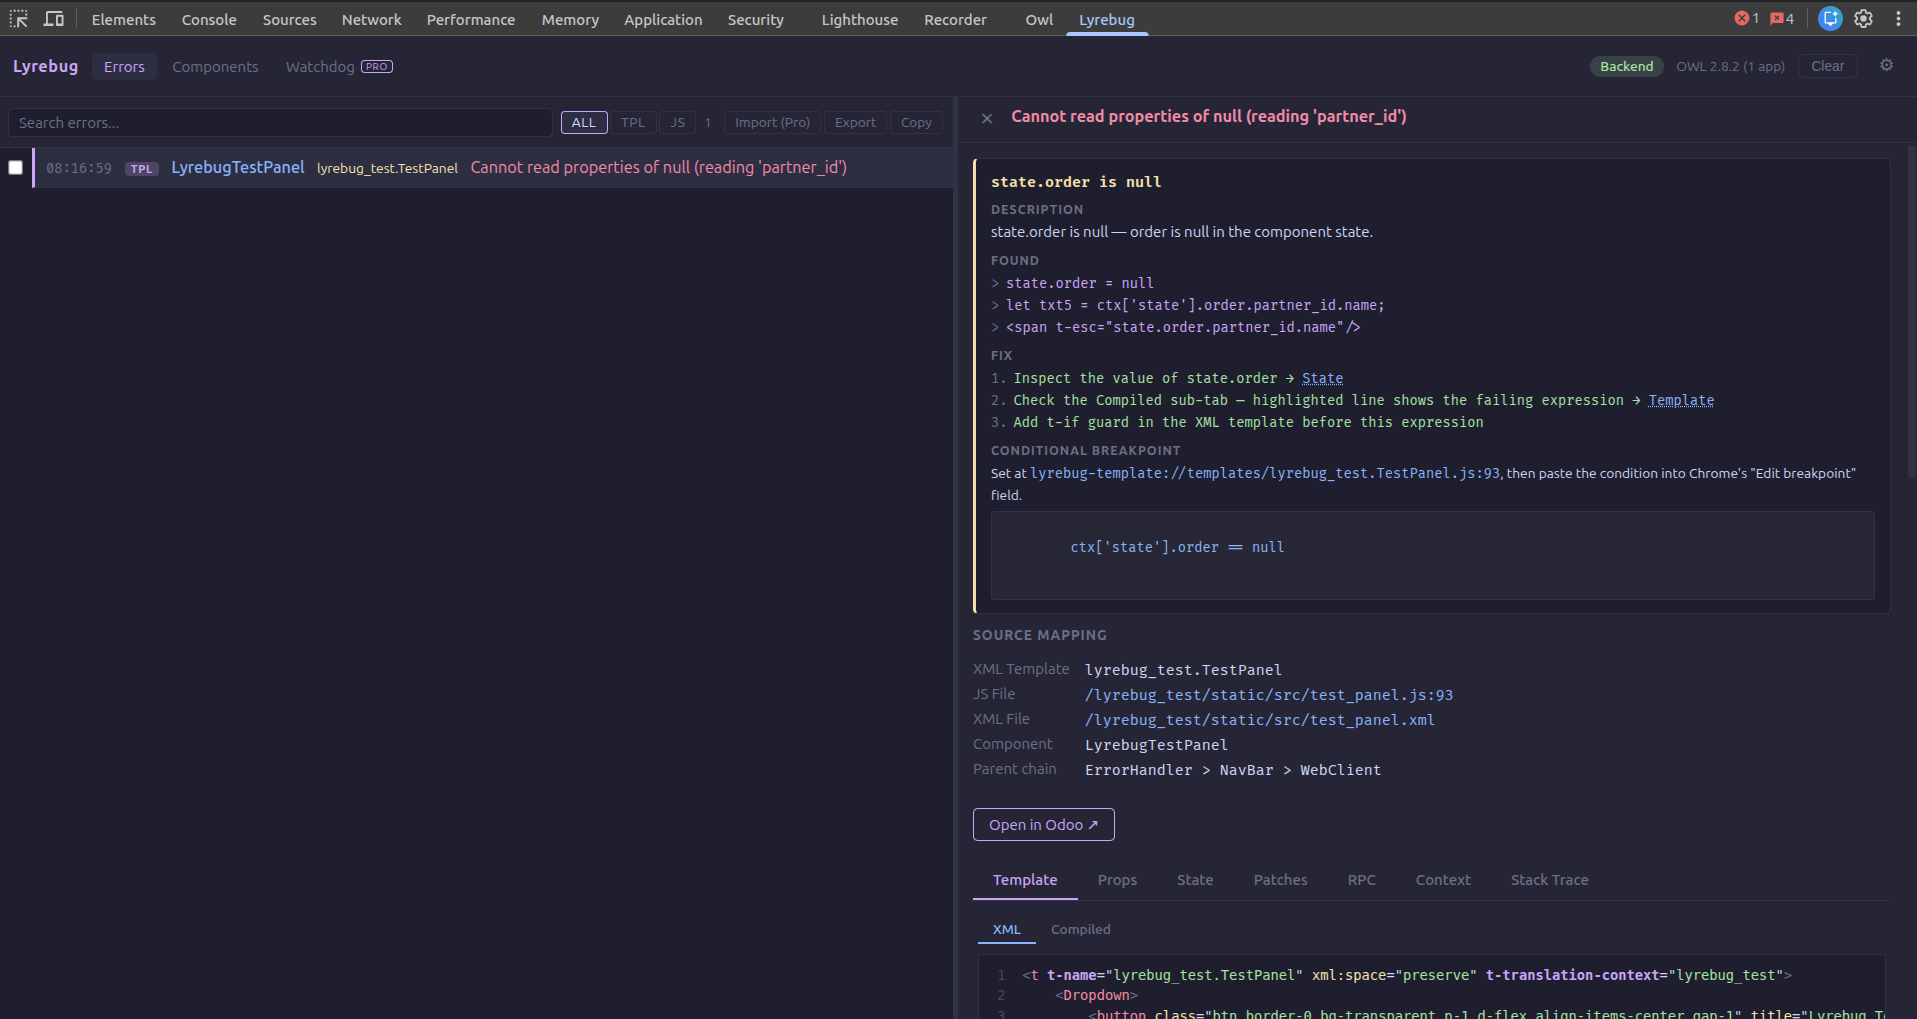The height and width of the screenshot is (1019, 1917).
Task: Open the Memory DevTools tab
Action: pyautogui.click(x=570, y=20)
